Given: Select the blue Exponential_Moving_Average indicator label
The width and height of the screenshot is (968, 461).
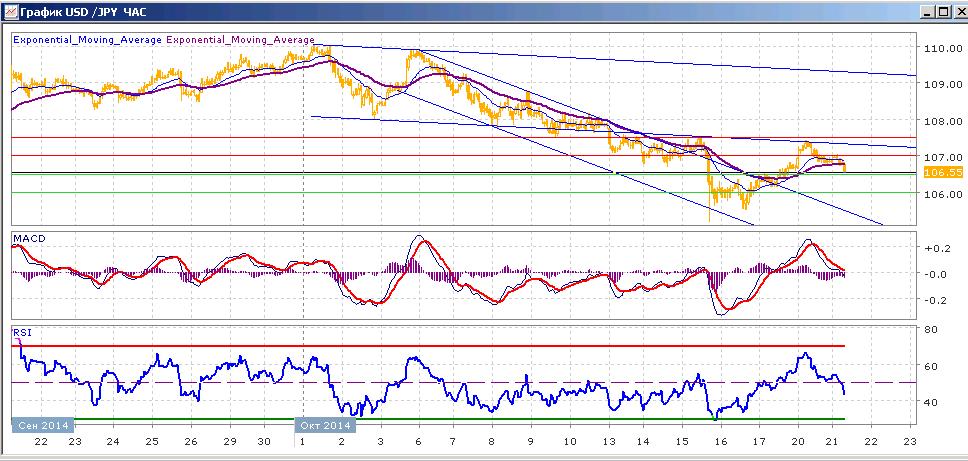Looking at the screenshot, I should 86,39.
